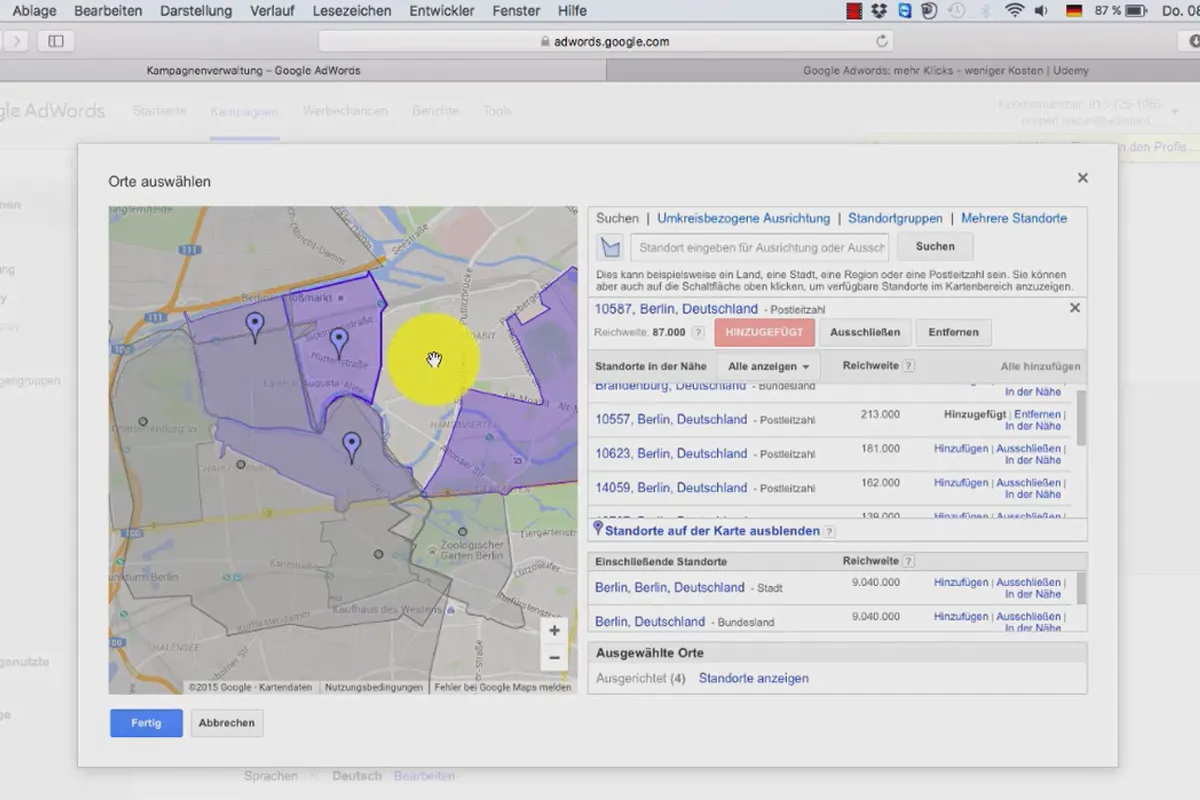Click Hinzufügen for 10623 Berlin

pyautogui.click(x=961, y=448)
